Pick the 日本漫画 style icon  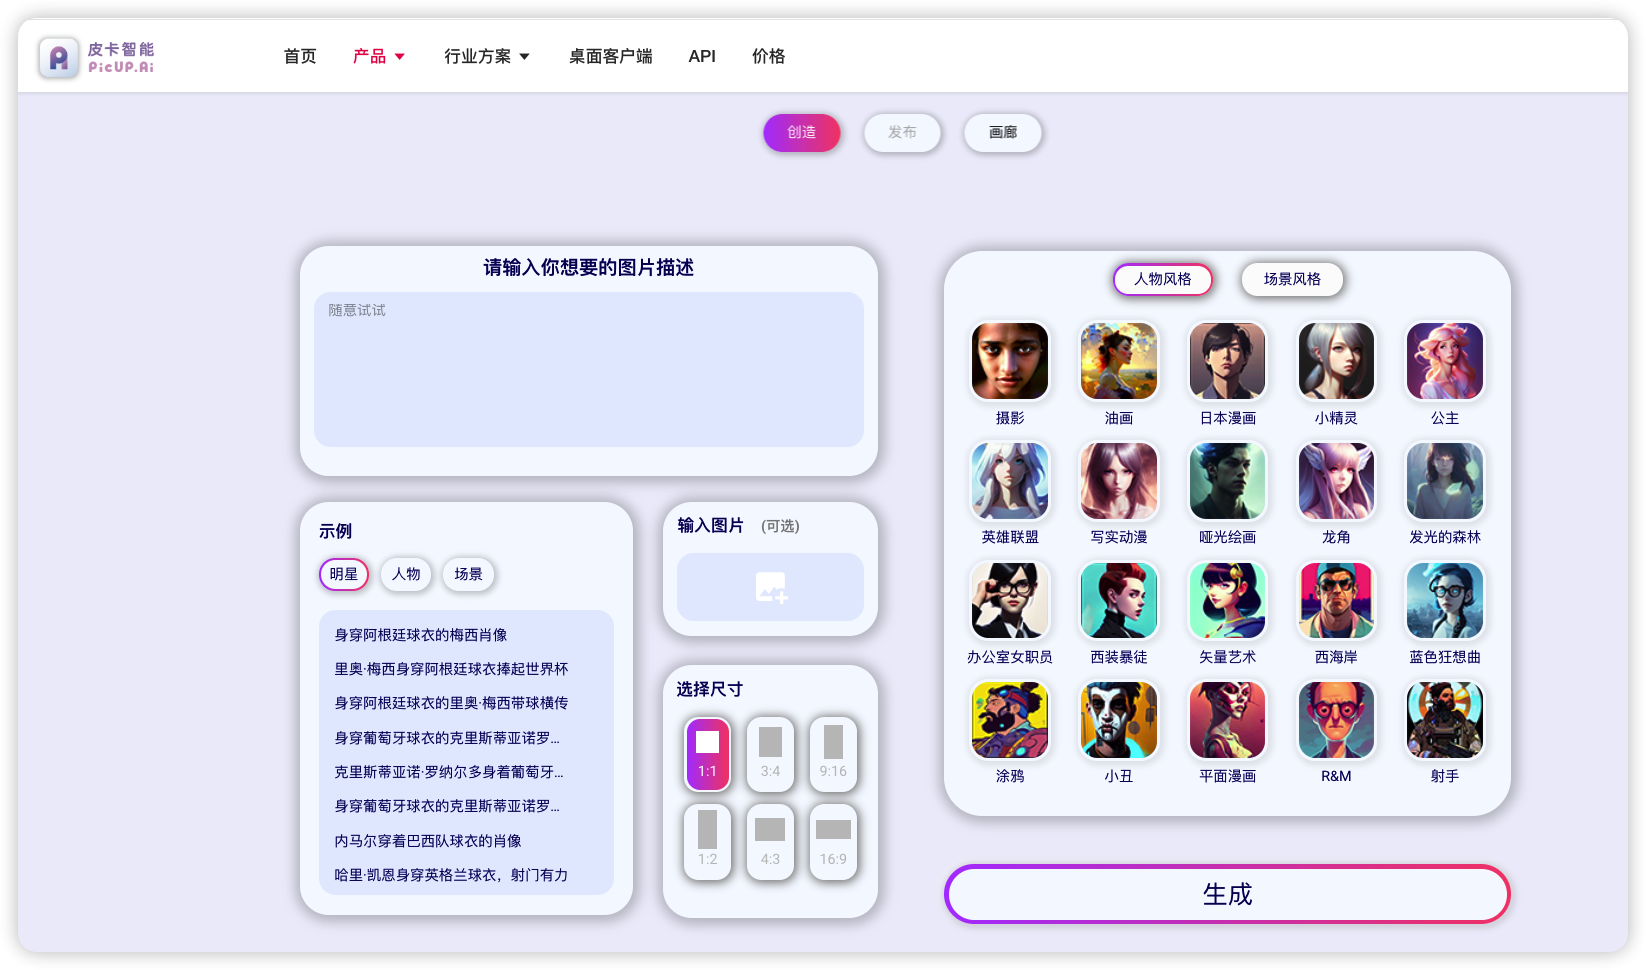(1227, 361)
